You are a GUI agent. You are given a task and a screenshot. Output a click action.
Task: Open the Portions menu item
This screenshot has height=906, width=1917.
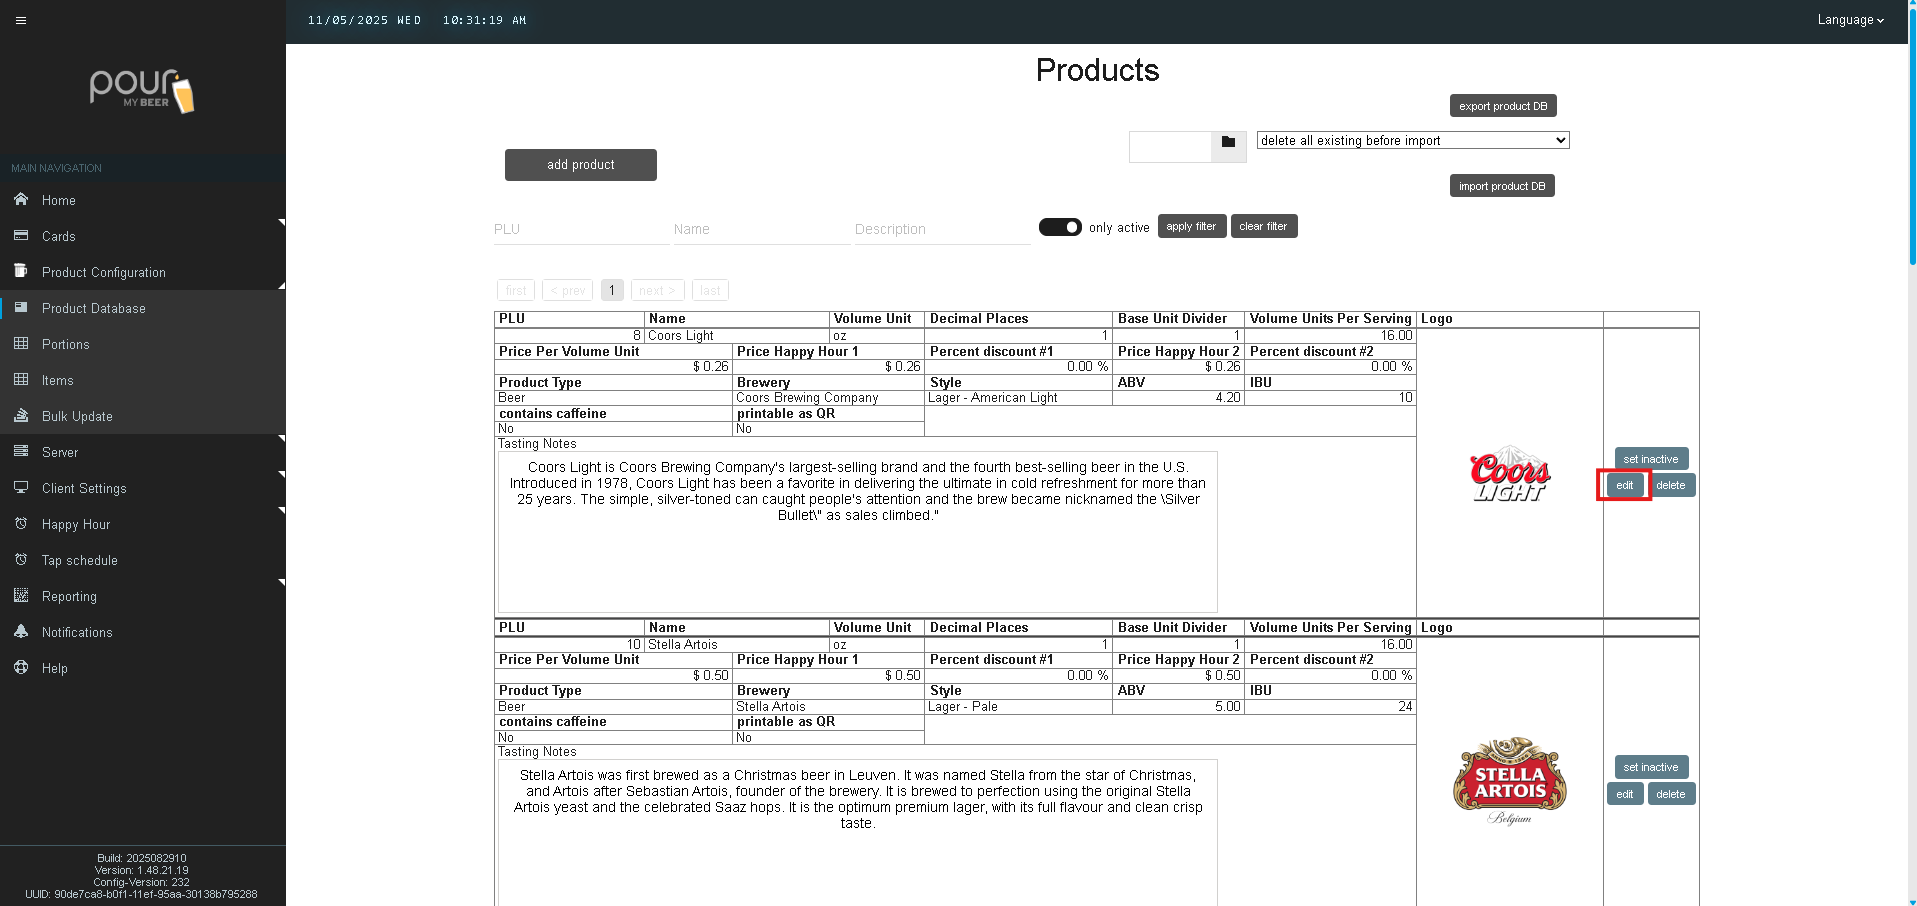(x=66, y=344)
